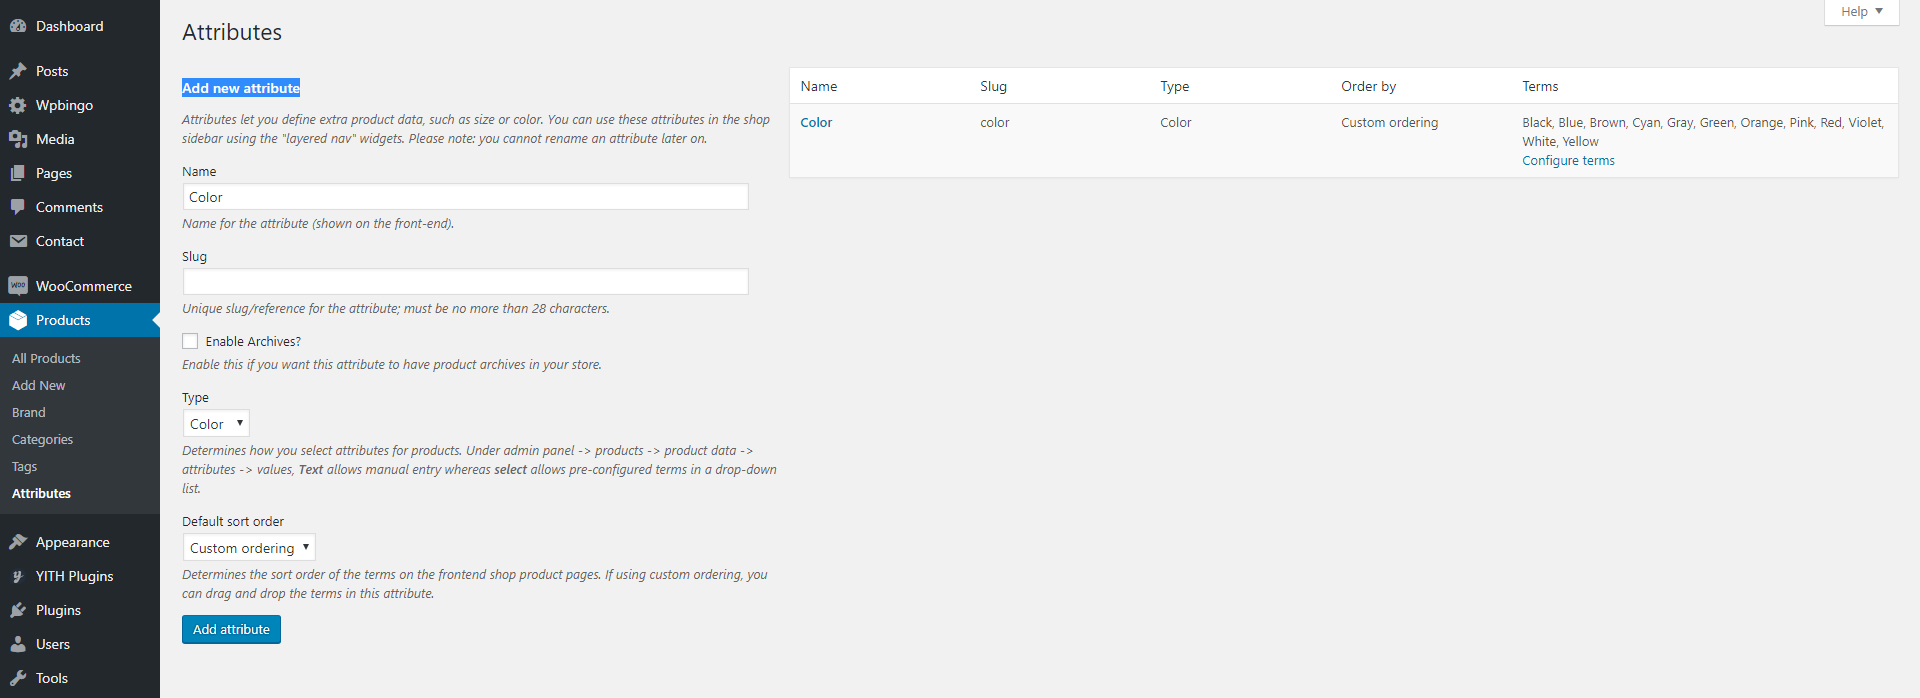
Task: Click the Appearance paintbrush icon
Action: click(x=18, y=542)
